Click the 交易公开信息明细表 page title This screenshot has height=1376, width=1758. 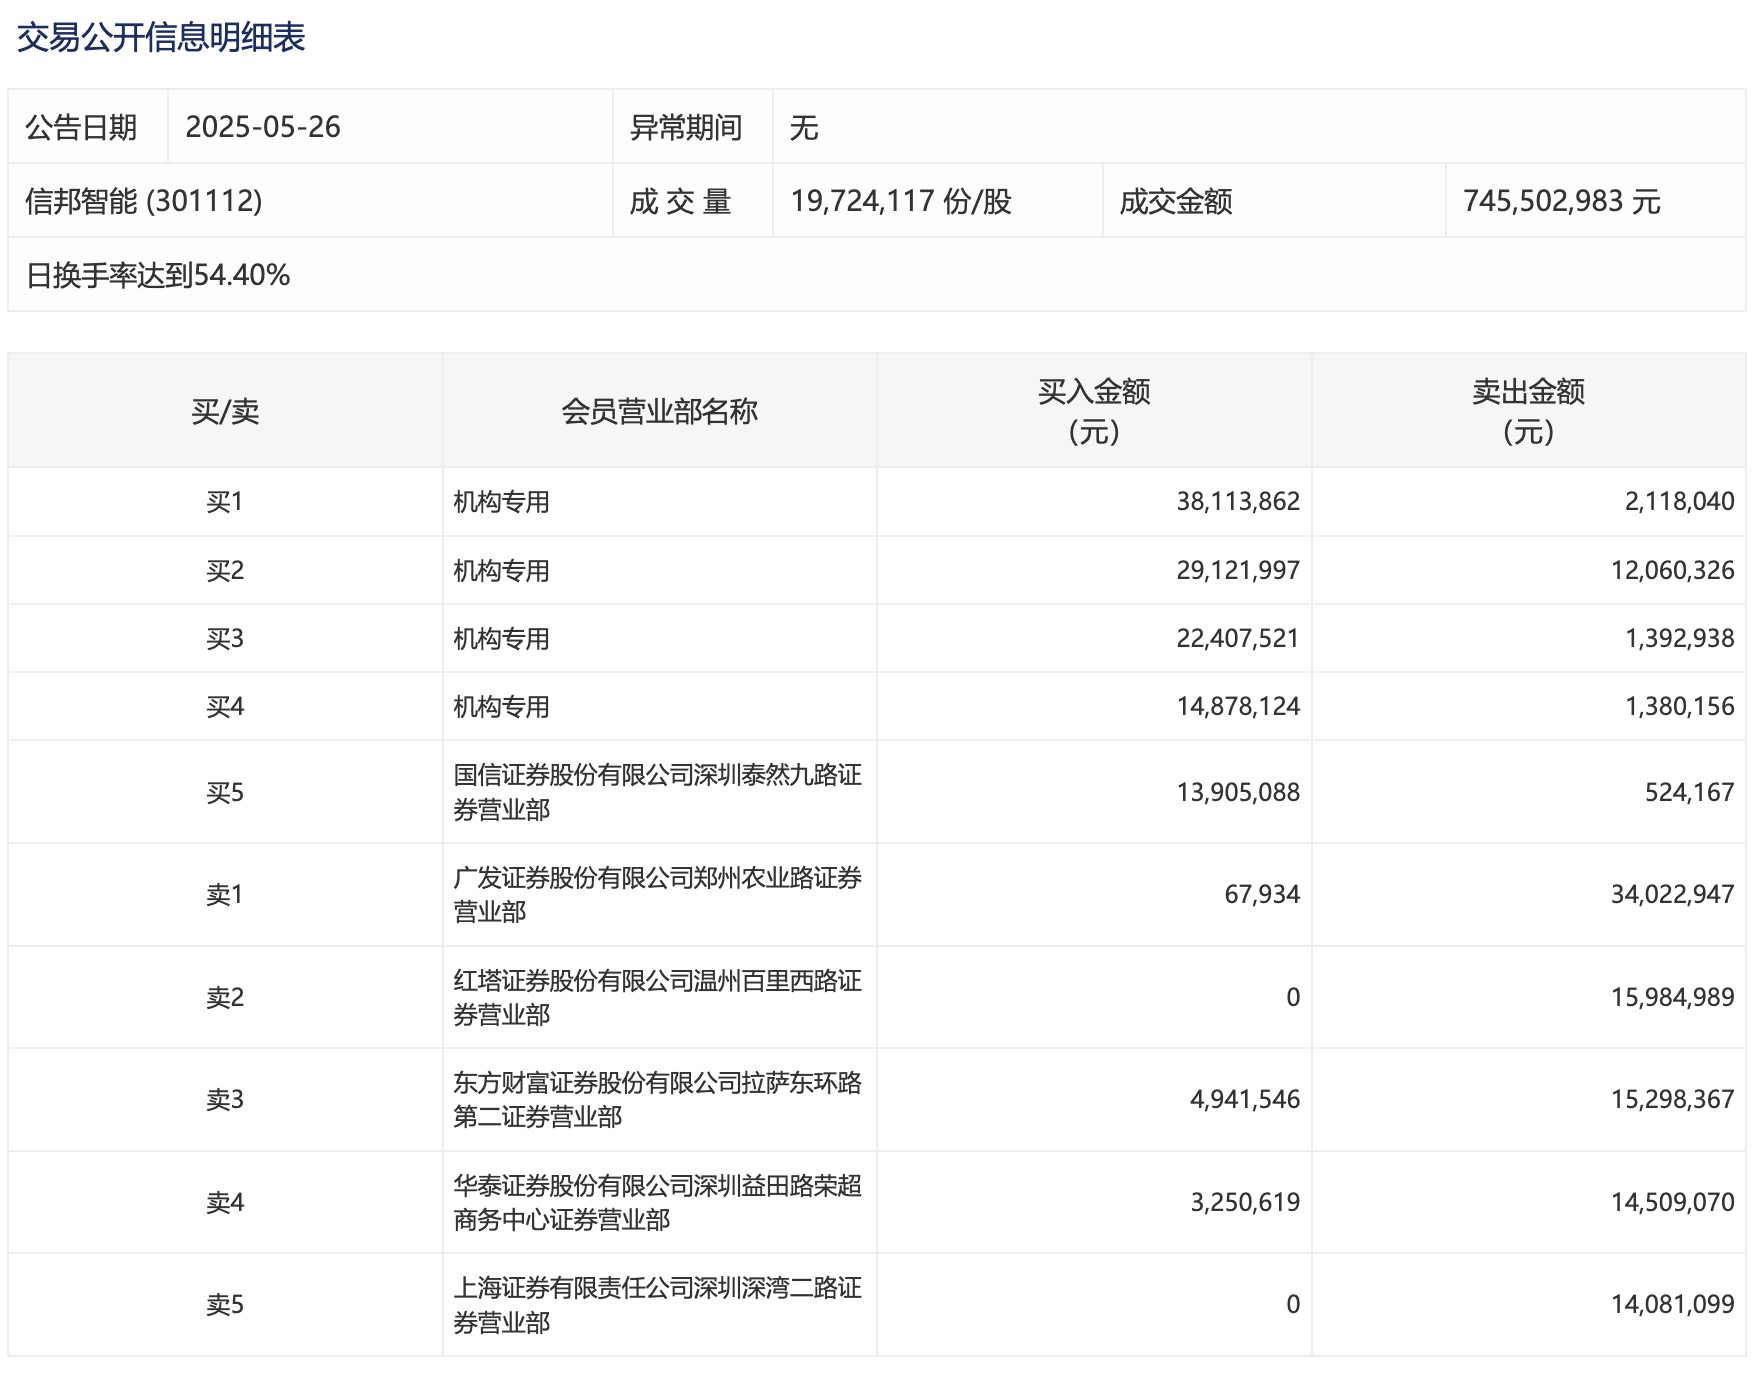click(161, 38)
